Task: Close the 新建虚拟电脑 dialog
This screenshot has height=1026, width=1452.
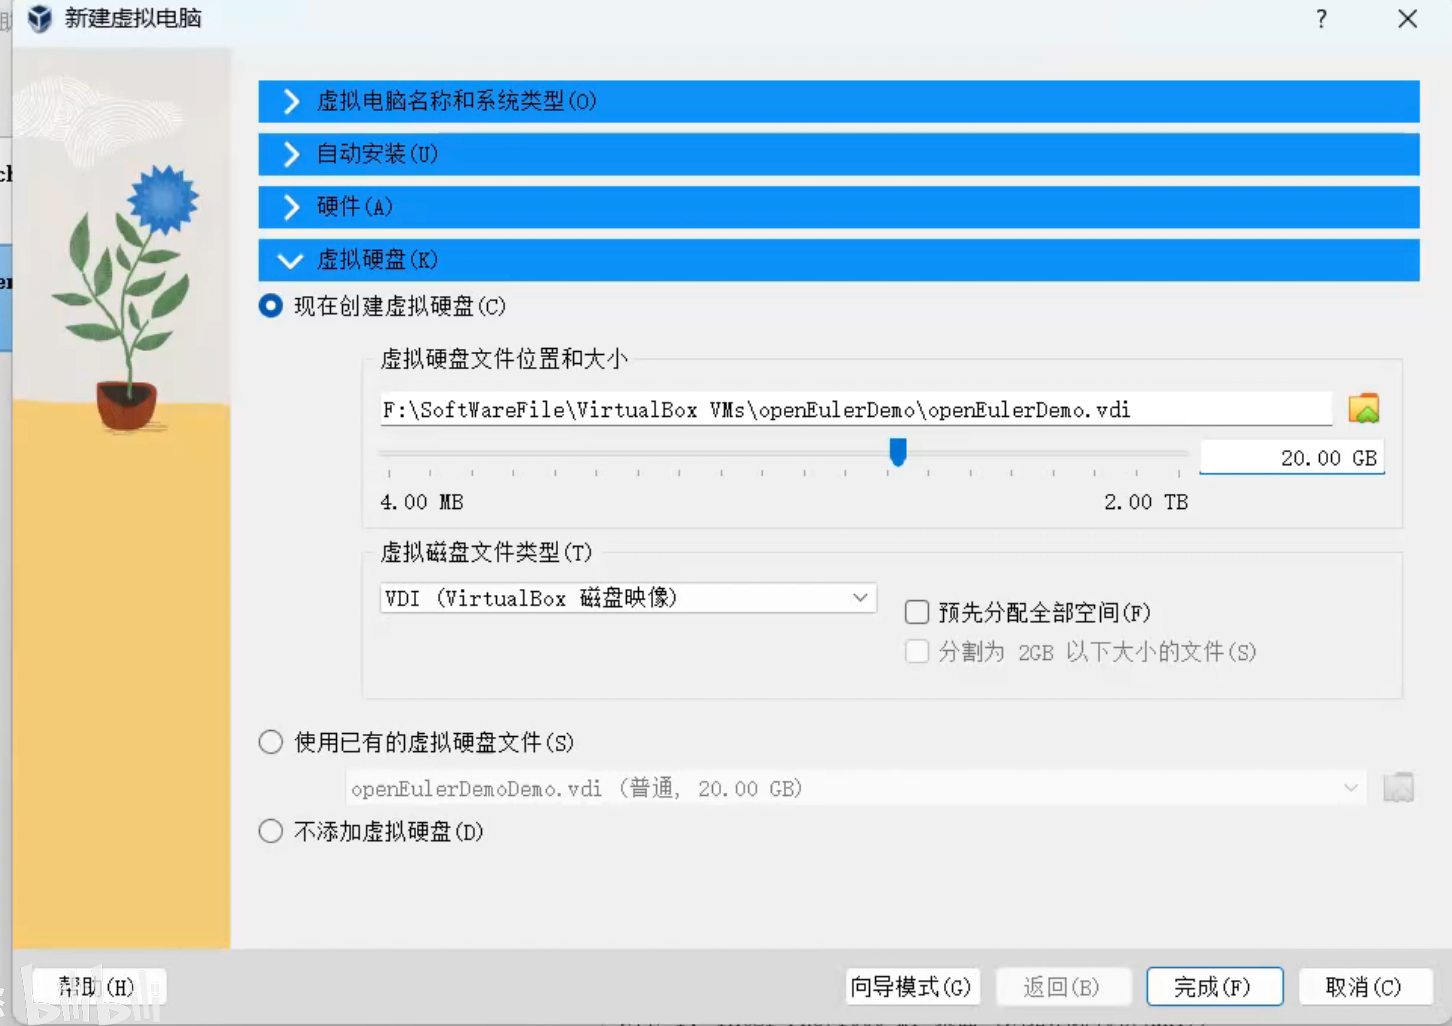Action: click(1407, 19)
